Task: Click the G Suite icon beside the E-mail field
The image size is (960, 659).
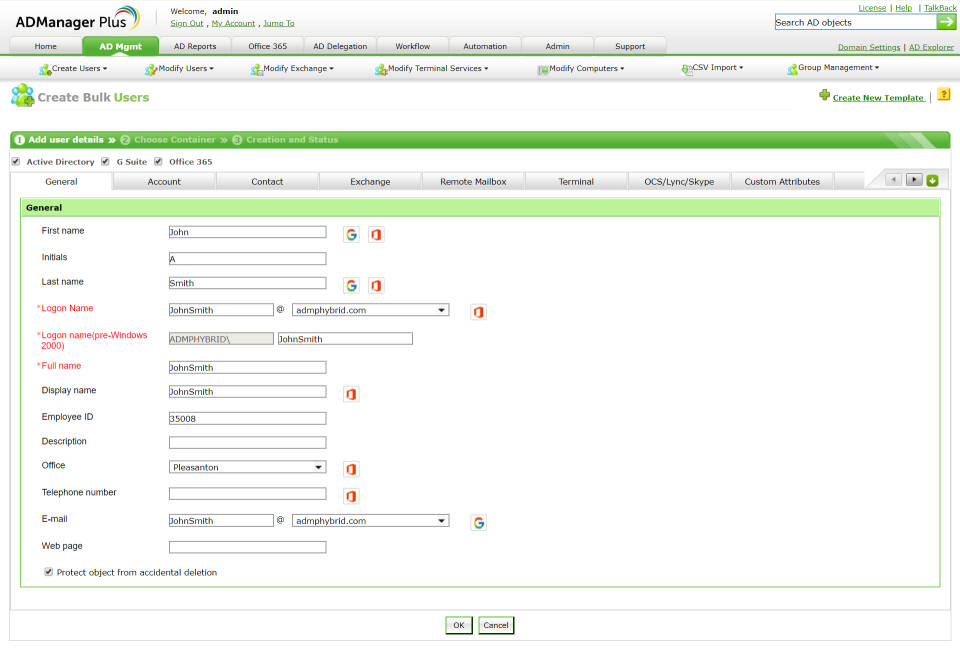Action: click(x=478, y=521)
